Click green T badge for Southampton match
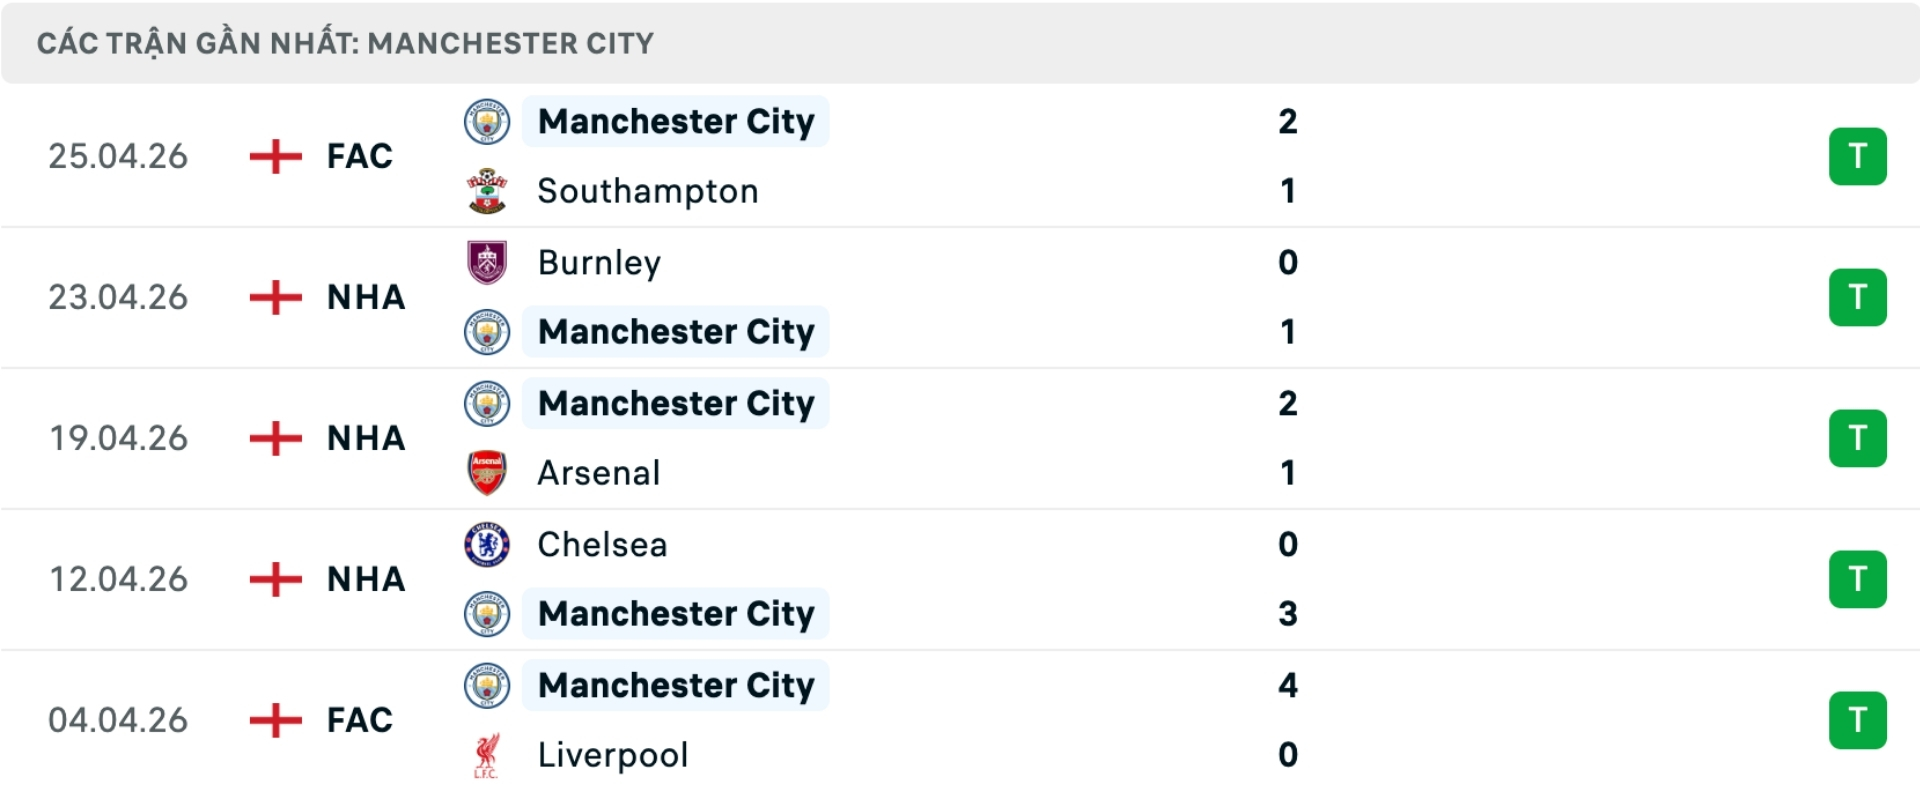The image size is (1920, 792). (x=1857, y=156)
